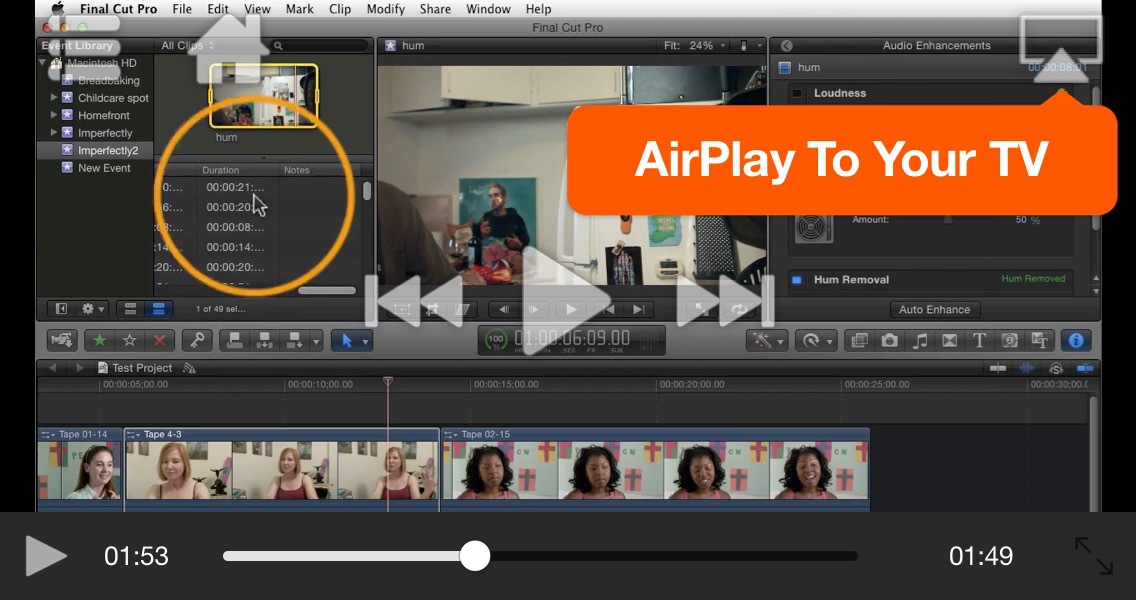
Task: Open the Music and Sound browser
Action: tap(920, 340)
